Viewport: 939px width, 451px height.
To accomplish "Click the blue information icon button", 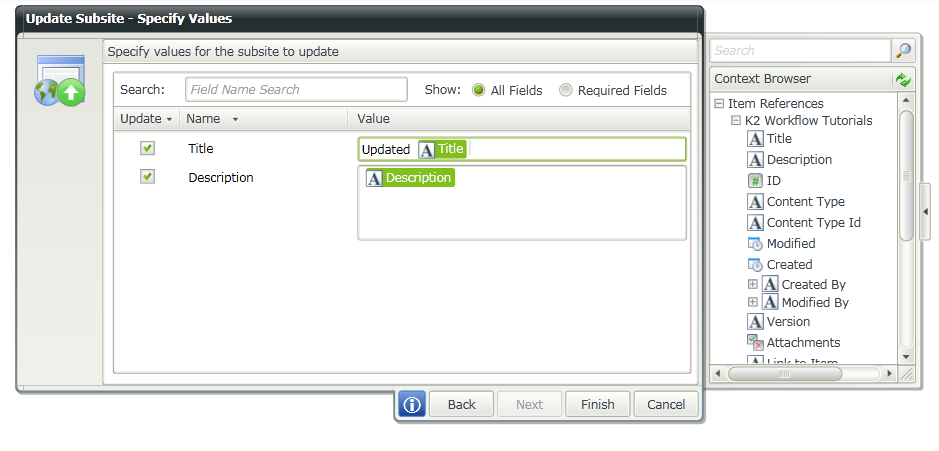I will point(412,404).
